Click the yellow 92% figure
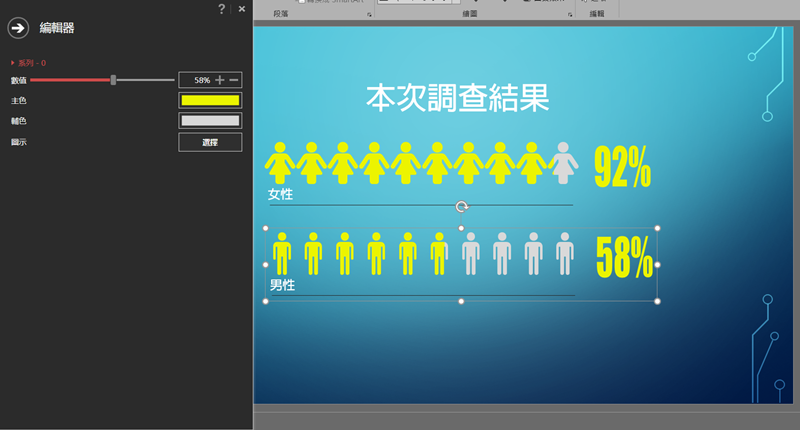Screen dimensions: 800x430 pyautogui.click(x=622, y=167)
